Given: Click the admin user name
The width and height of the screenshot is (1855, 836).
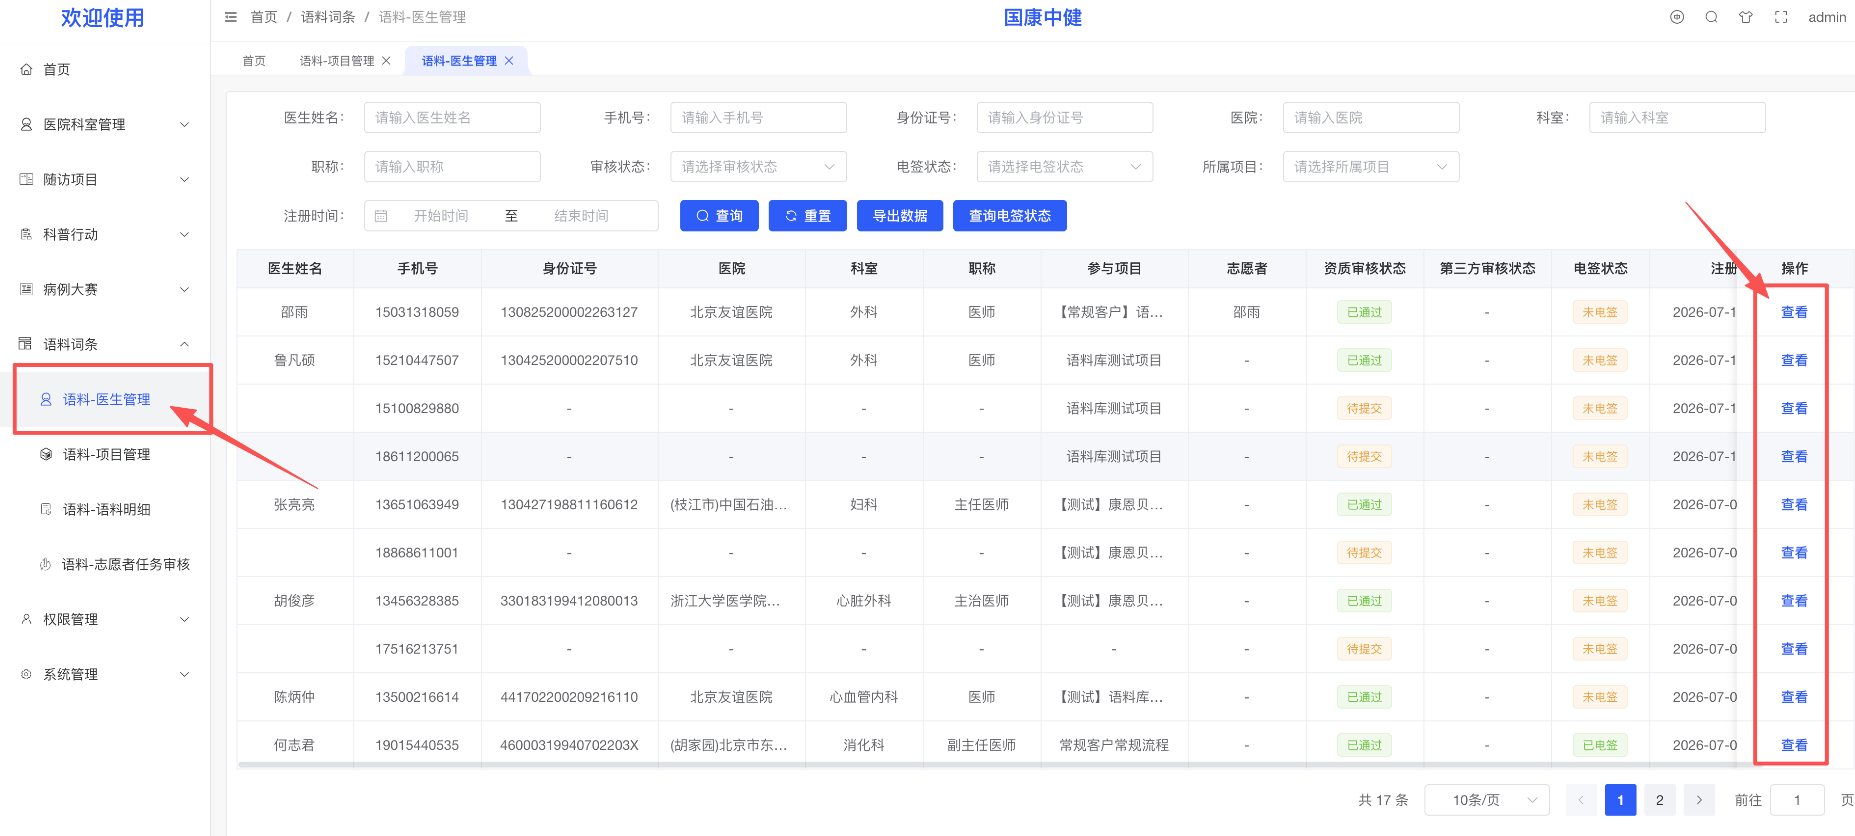Looking at the screenshot, I should pyautogui.click(x=1827, y=17).
